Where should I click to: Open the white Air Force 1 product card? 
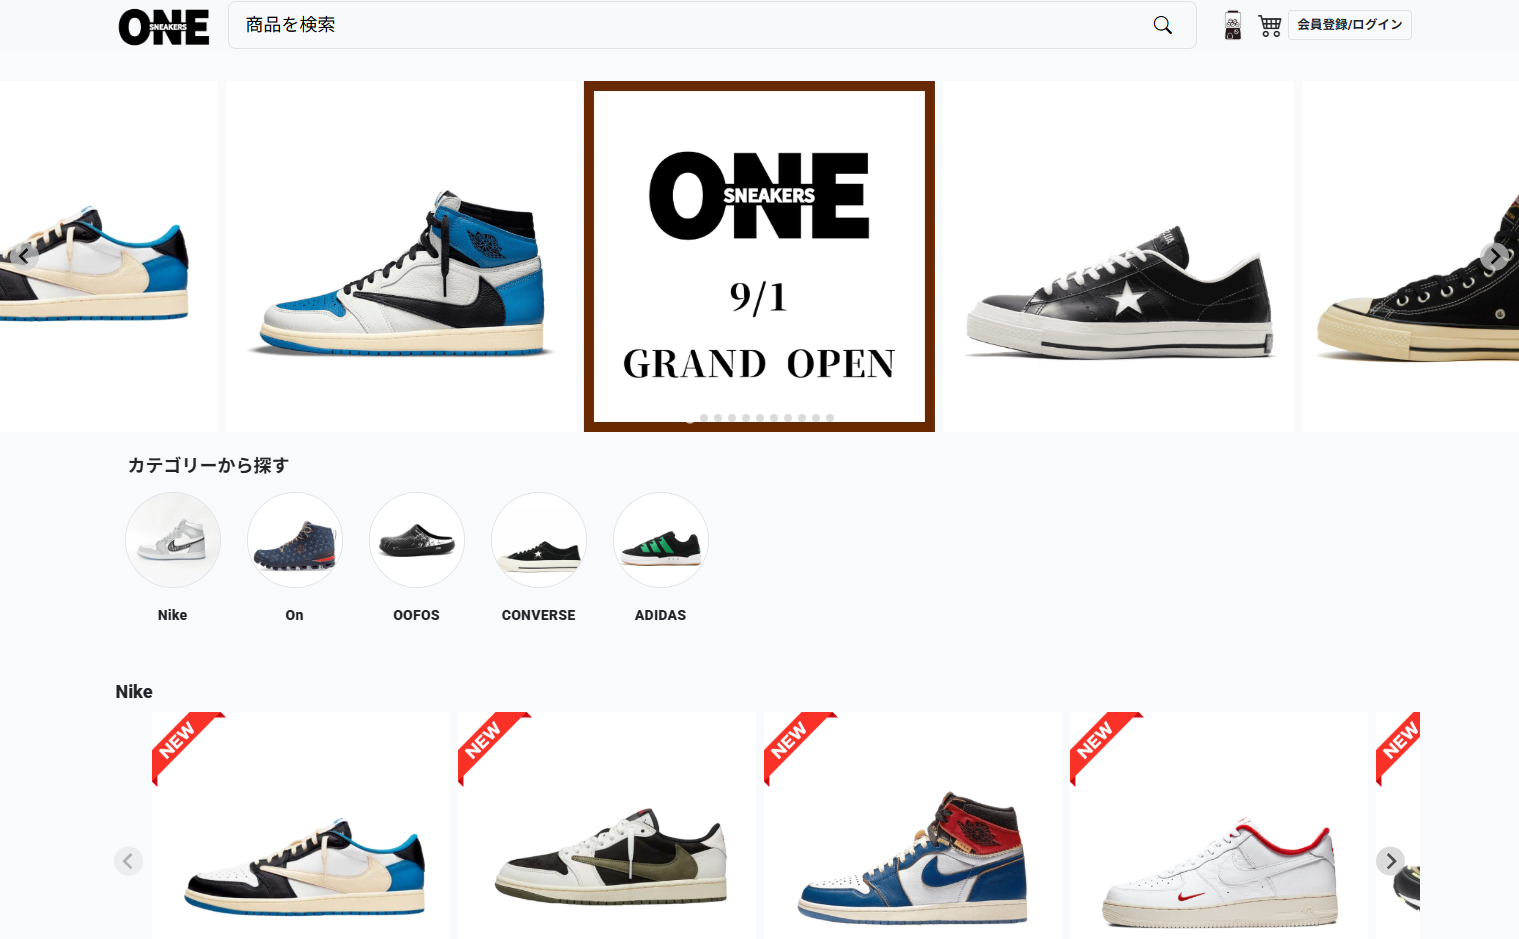coord(1218,825)
